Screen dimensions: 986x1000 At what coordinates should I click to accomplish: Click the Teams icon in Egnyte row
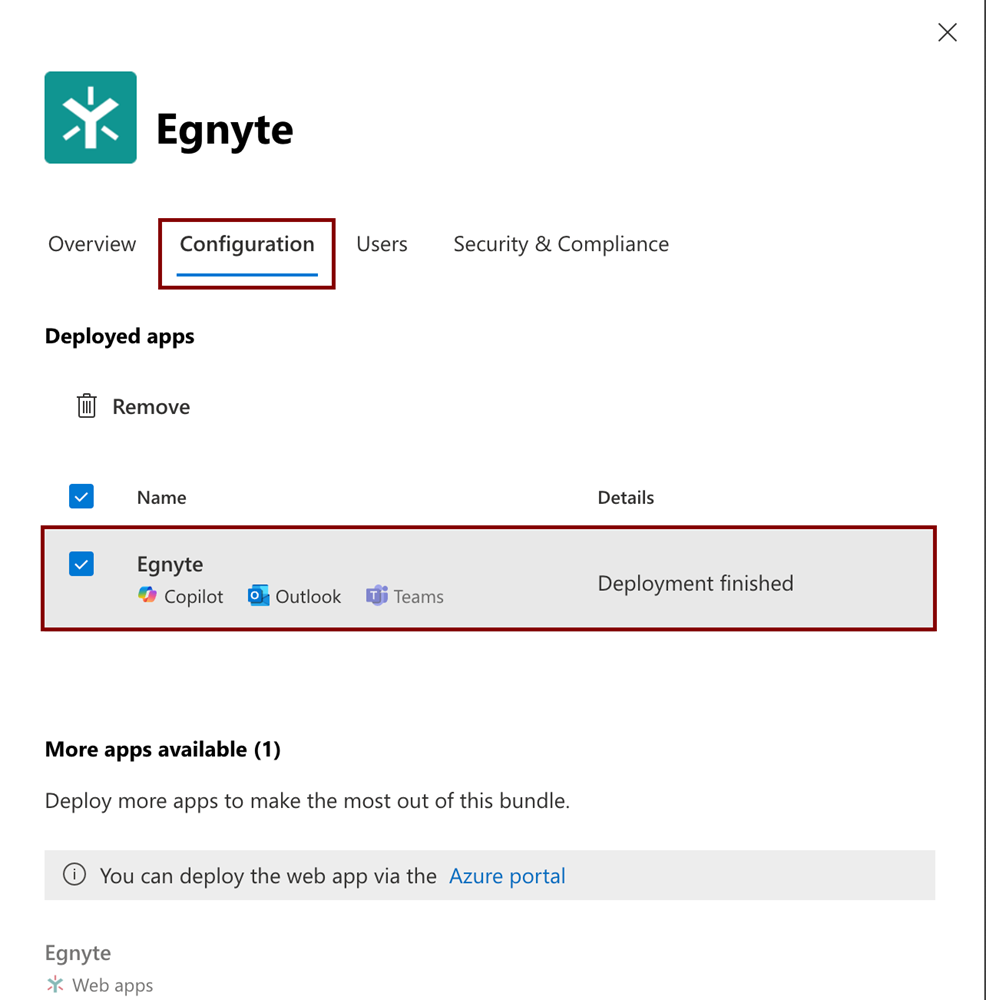point(377,596)
